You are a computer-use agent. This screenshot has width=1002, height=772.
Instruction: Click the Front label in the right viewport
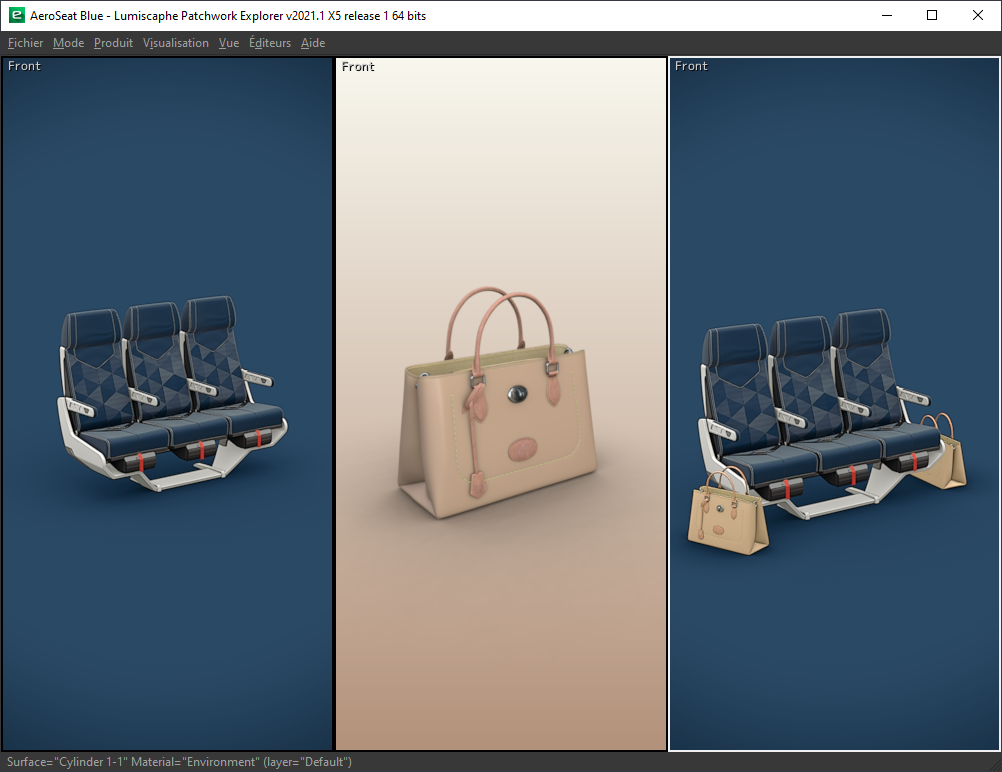(x=691, y=66)
